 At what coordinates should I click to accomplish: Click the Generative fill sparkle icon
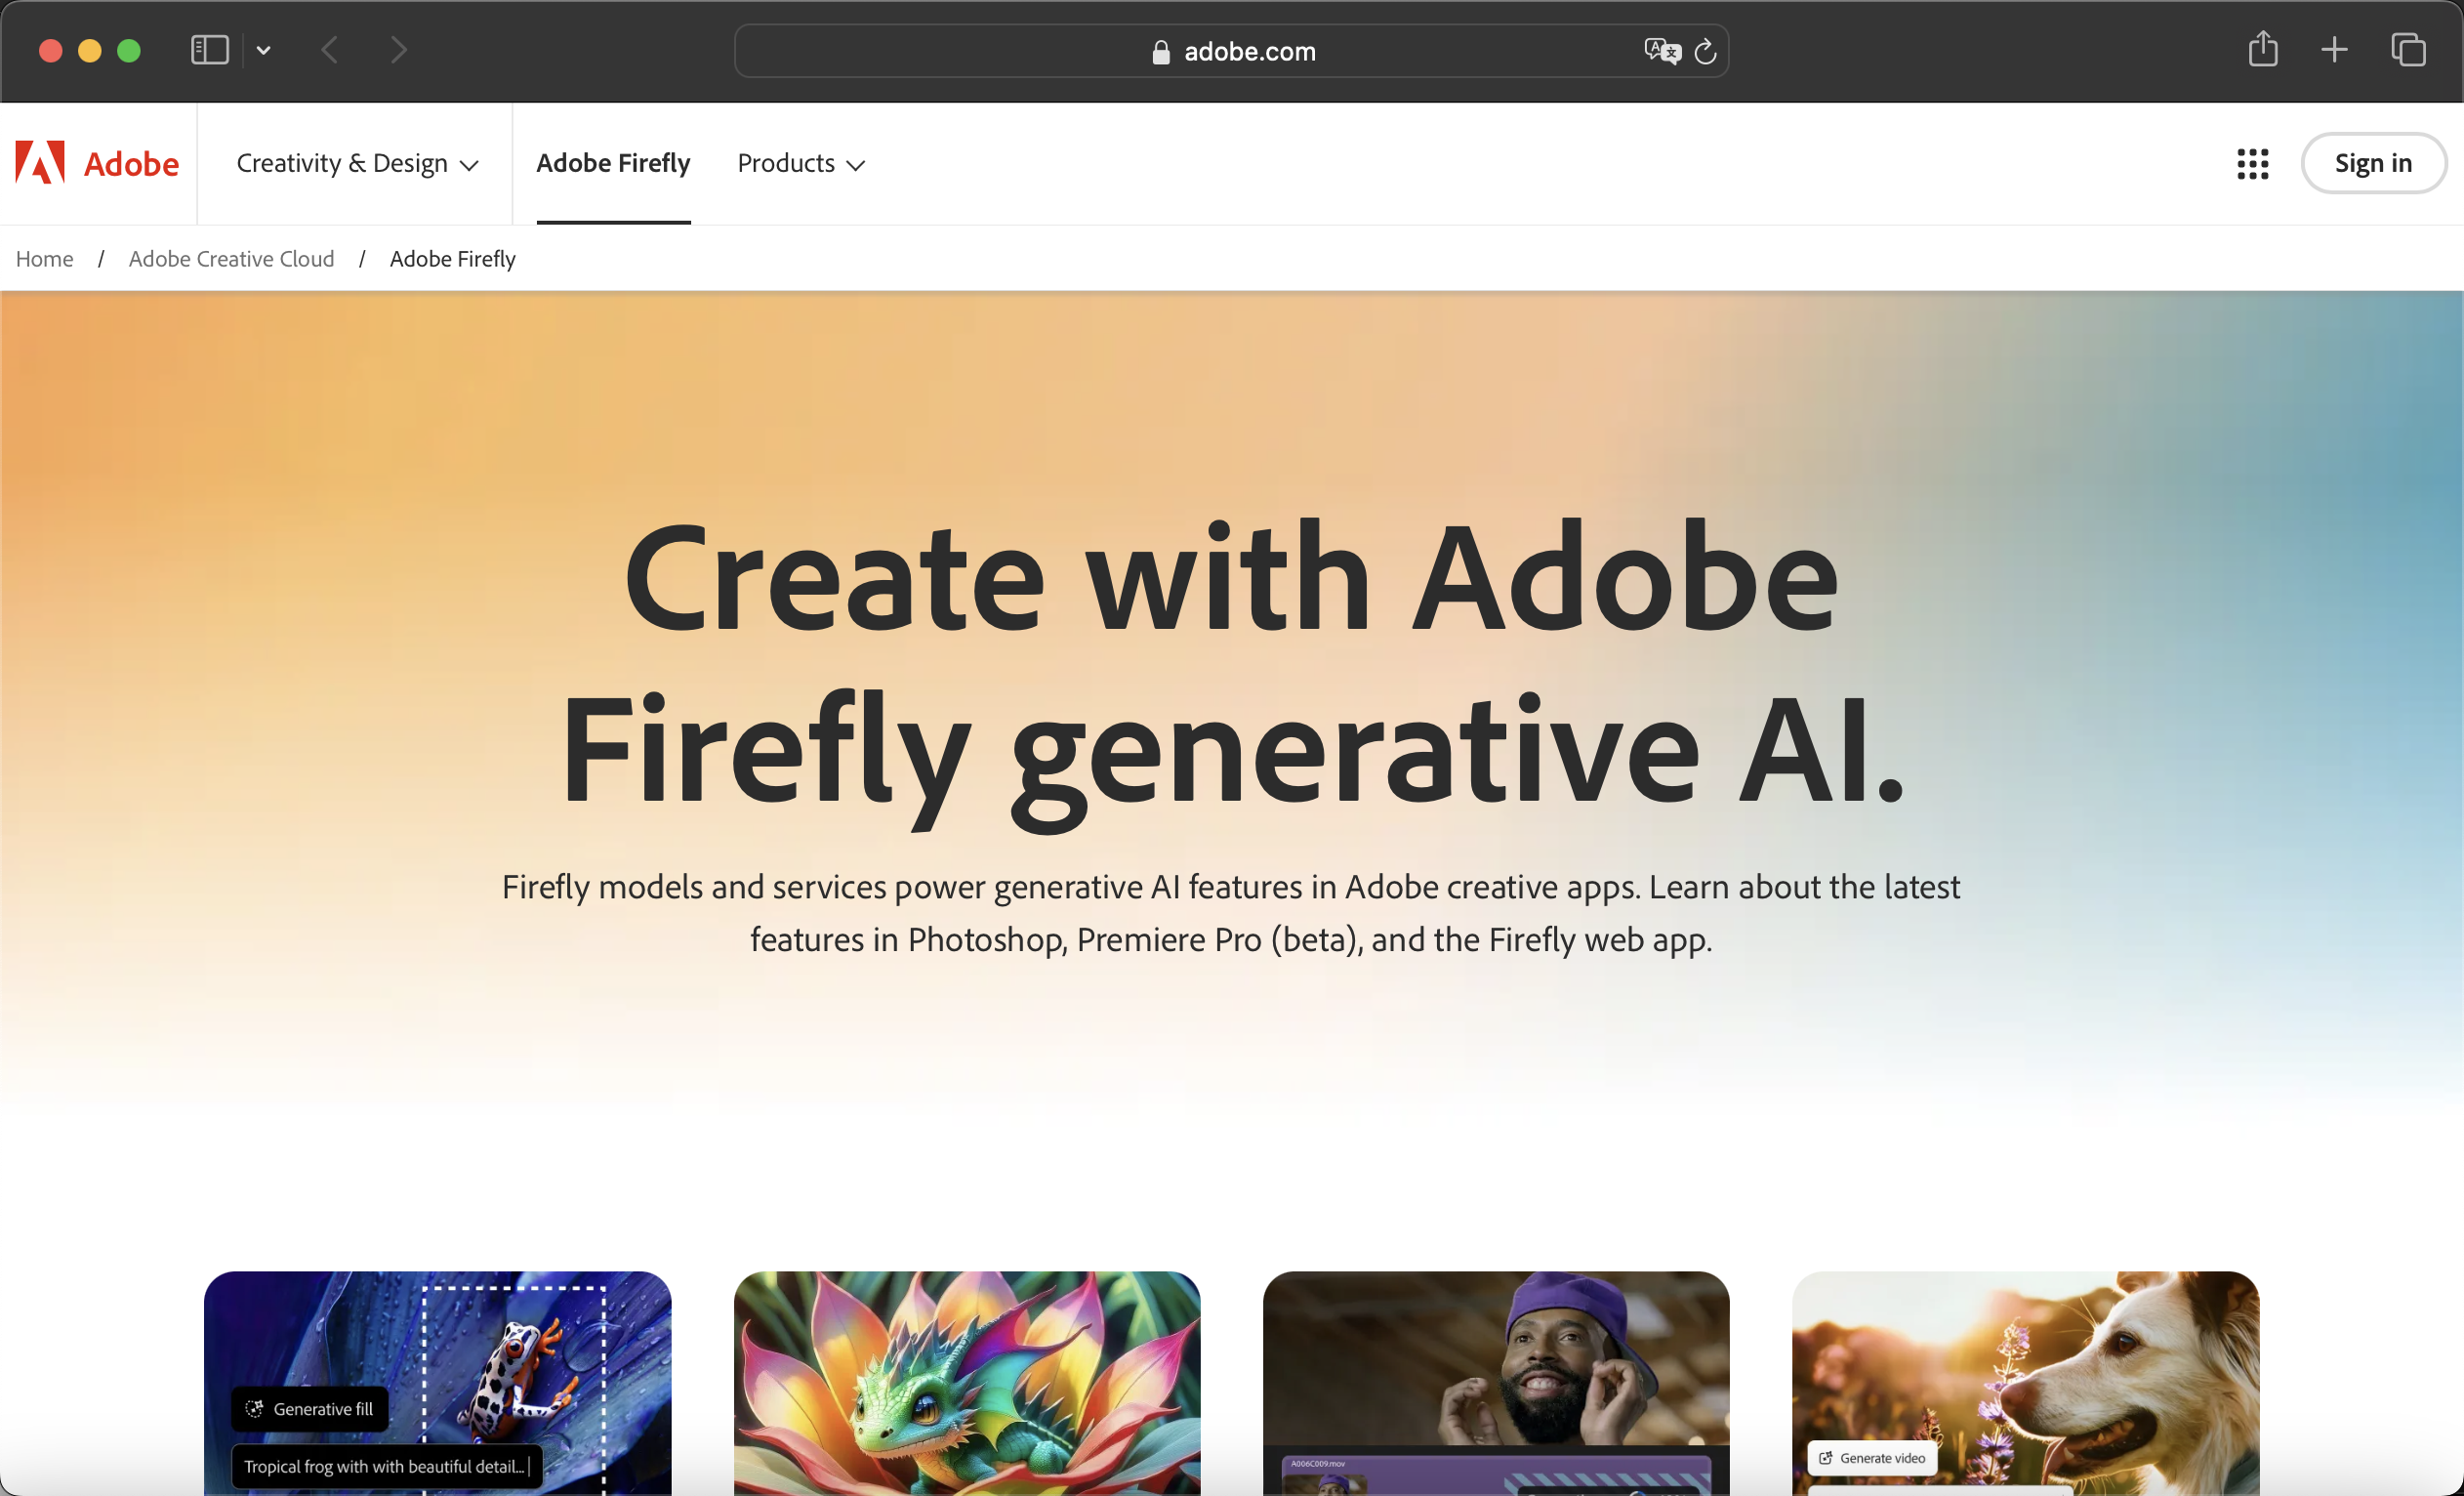point(254,1408)
